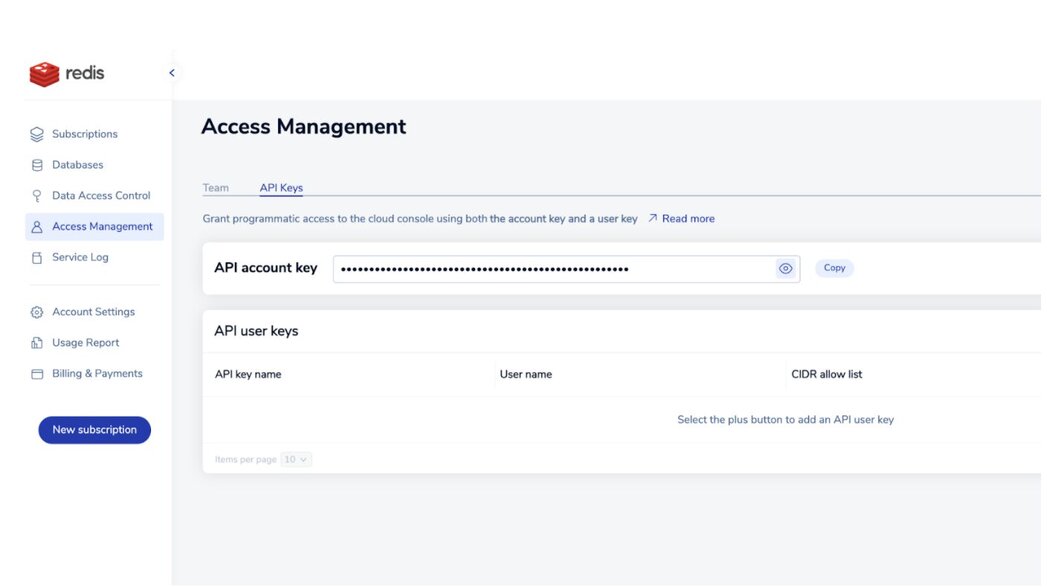
Task: Click the Account Settings gear icon
Action: (37, 312)
